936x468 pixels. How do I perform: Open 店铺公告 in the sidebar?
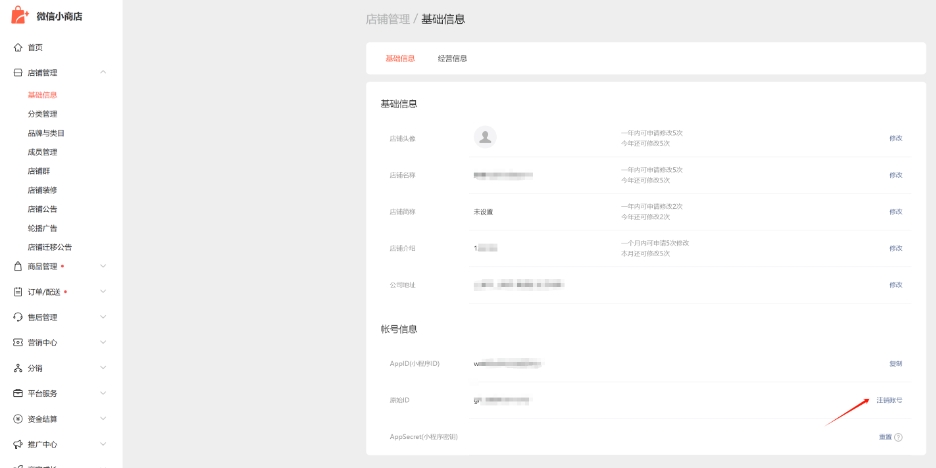coord(42,210)
